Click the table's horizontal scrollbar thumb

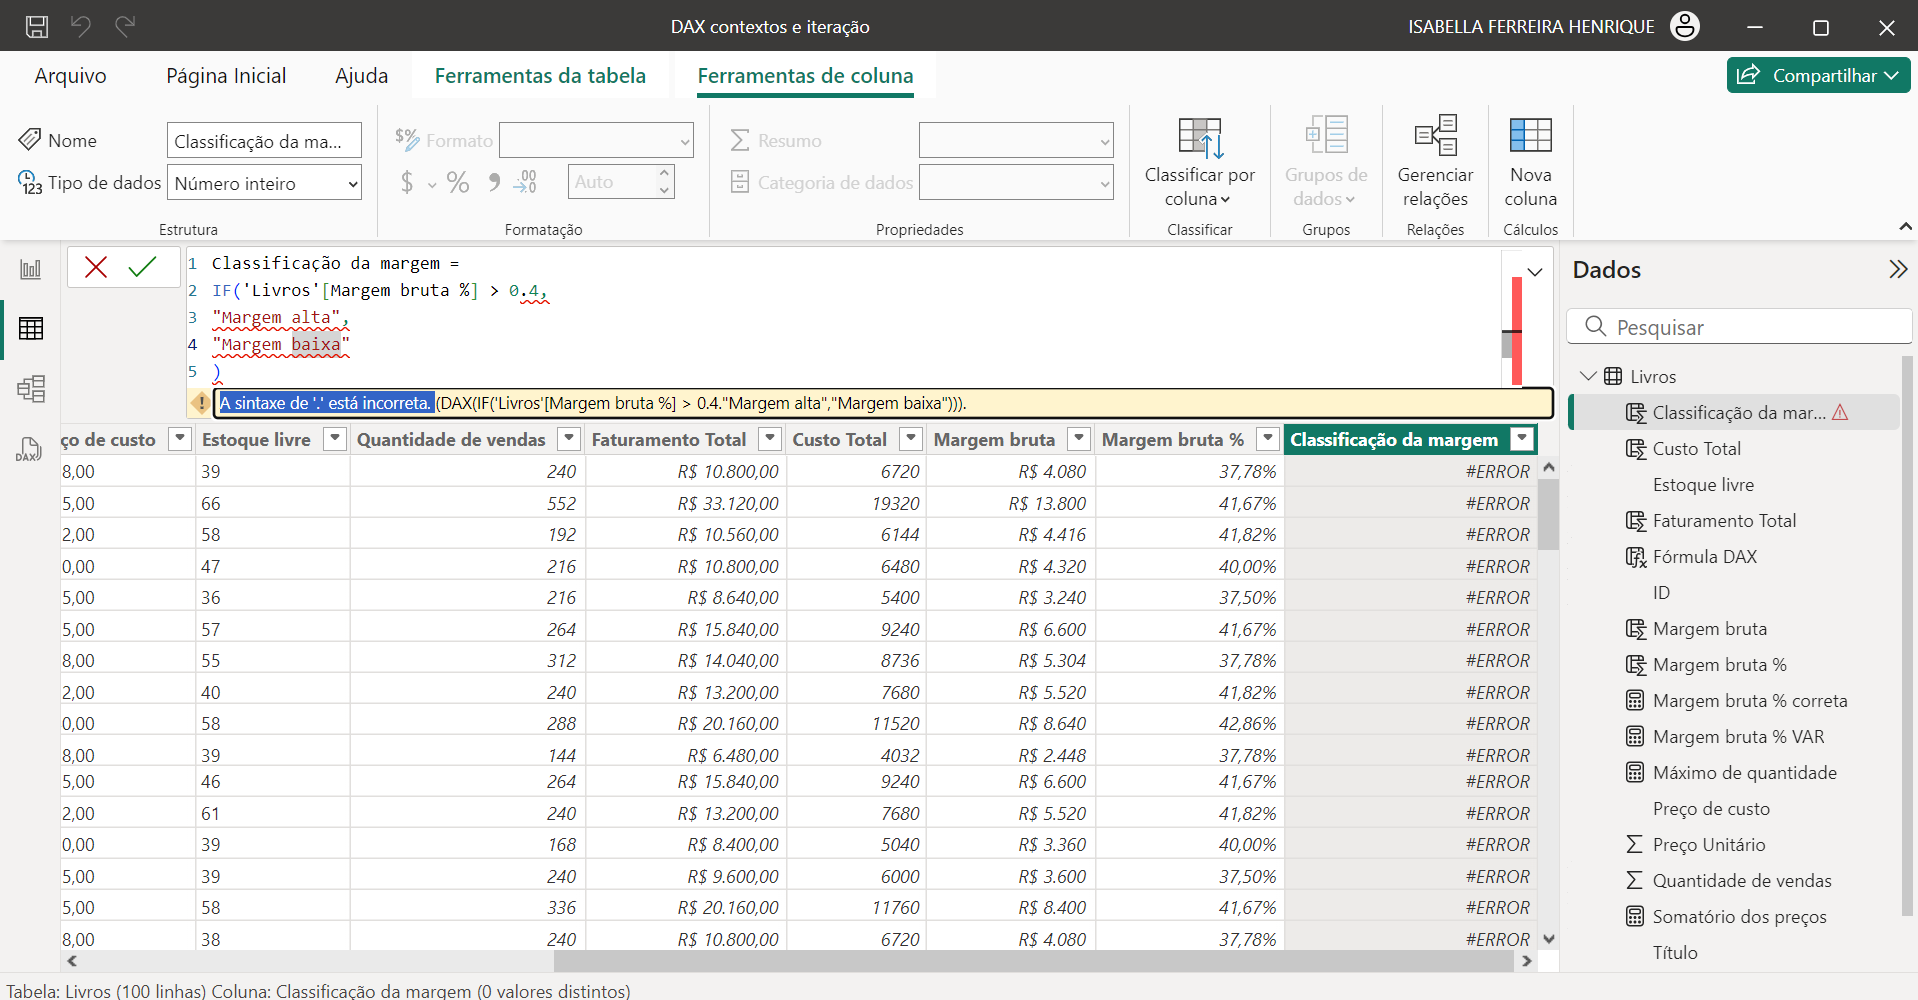point(1034,961)
